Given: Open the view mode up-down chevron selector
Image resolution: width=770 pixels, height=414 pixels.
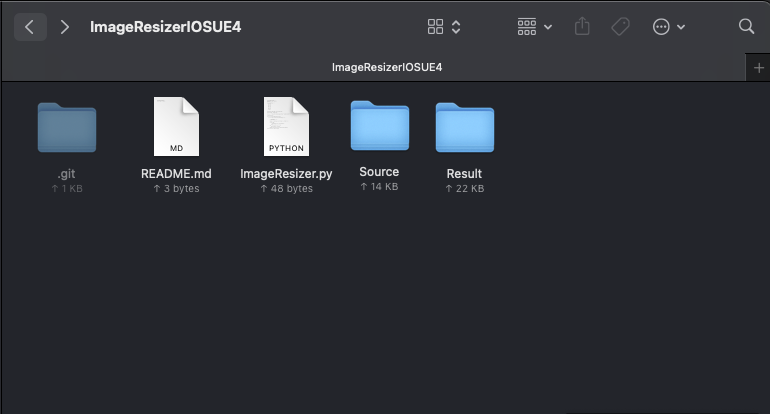Looking at the screenshot, I should point(456,27).
